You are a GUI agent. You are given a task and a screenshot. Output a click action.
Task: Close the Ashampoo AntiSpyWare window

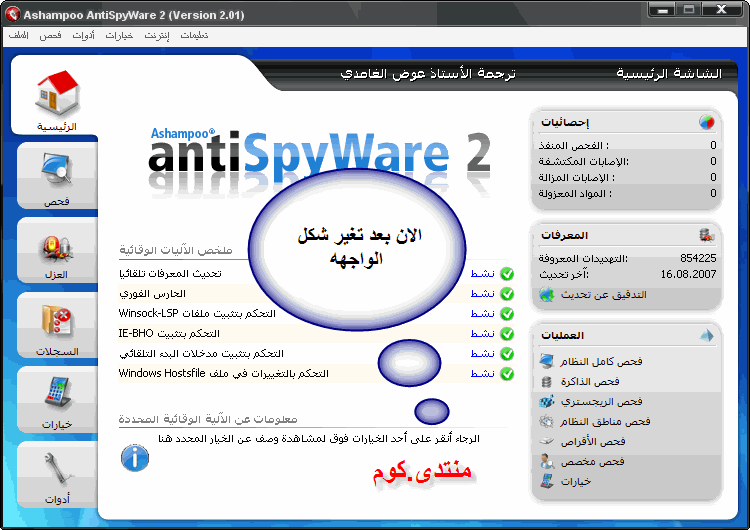click(721, 10)
